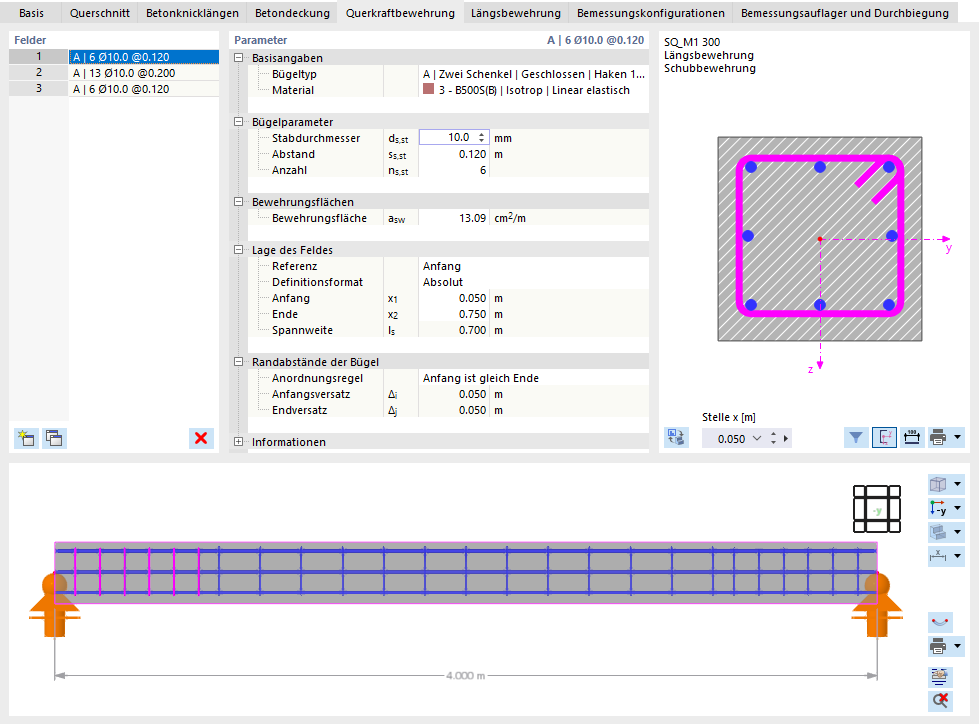The image size is (979, 724).
Task: Add a new stirrup field
Action: point(26,438)
